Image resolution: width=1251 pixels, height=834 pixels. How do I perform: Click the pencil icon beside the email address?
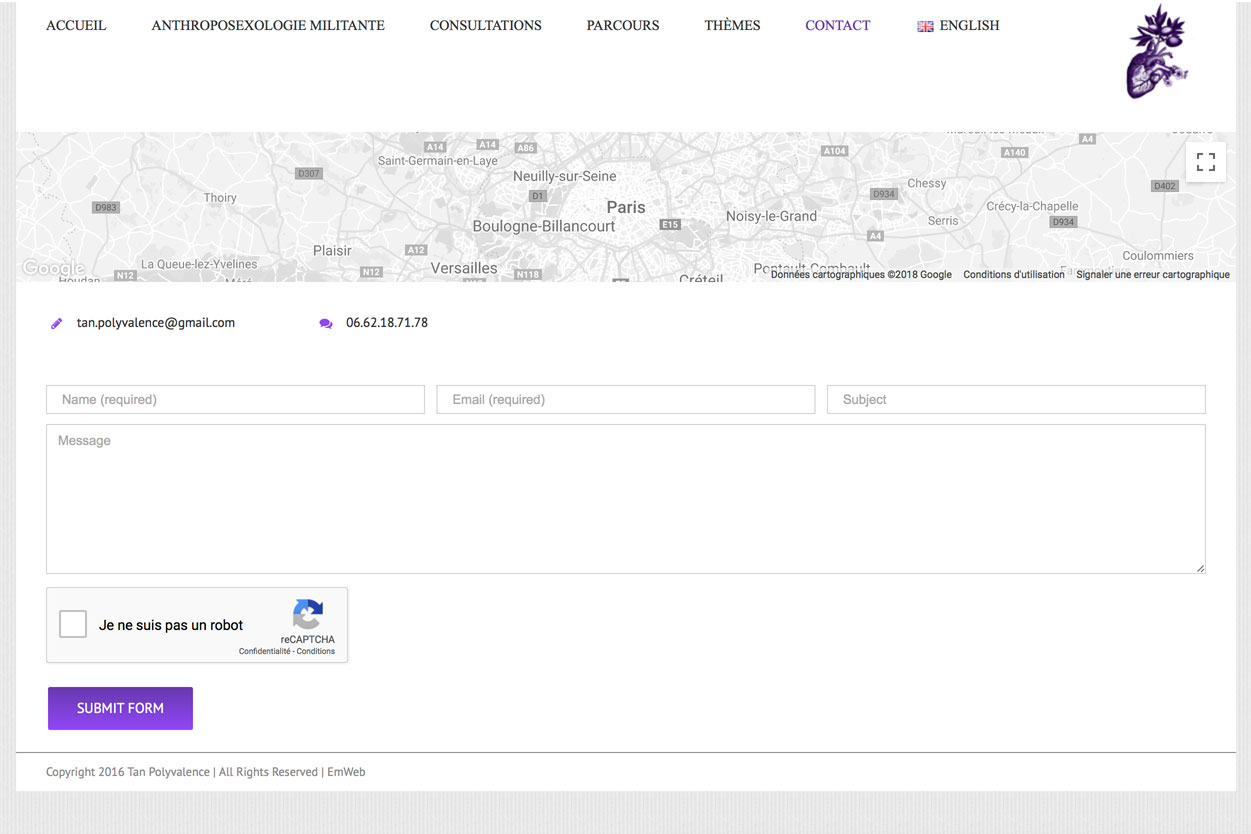click(57, 323)
